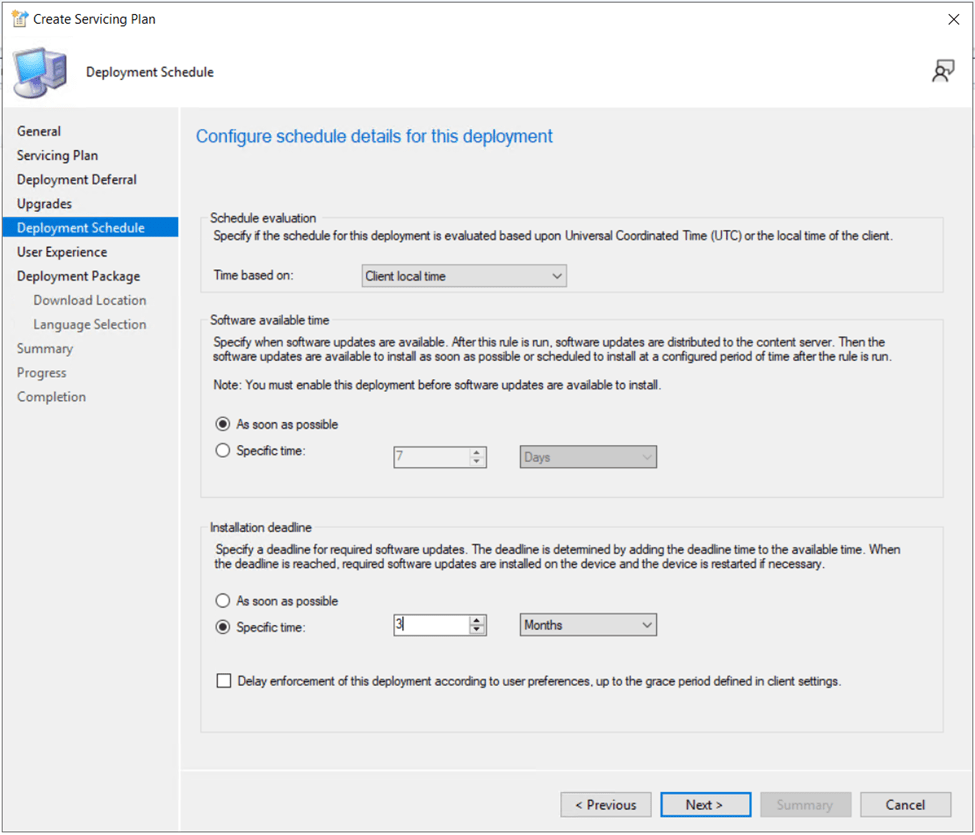The width and height of the screenshot is (975, 835).
Task: Click the feedback person icon at top right
Action: pyautogui.click(x=942, y=71)
